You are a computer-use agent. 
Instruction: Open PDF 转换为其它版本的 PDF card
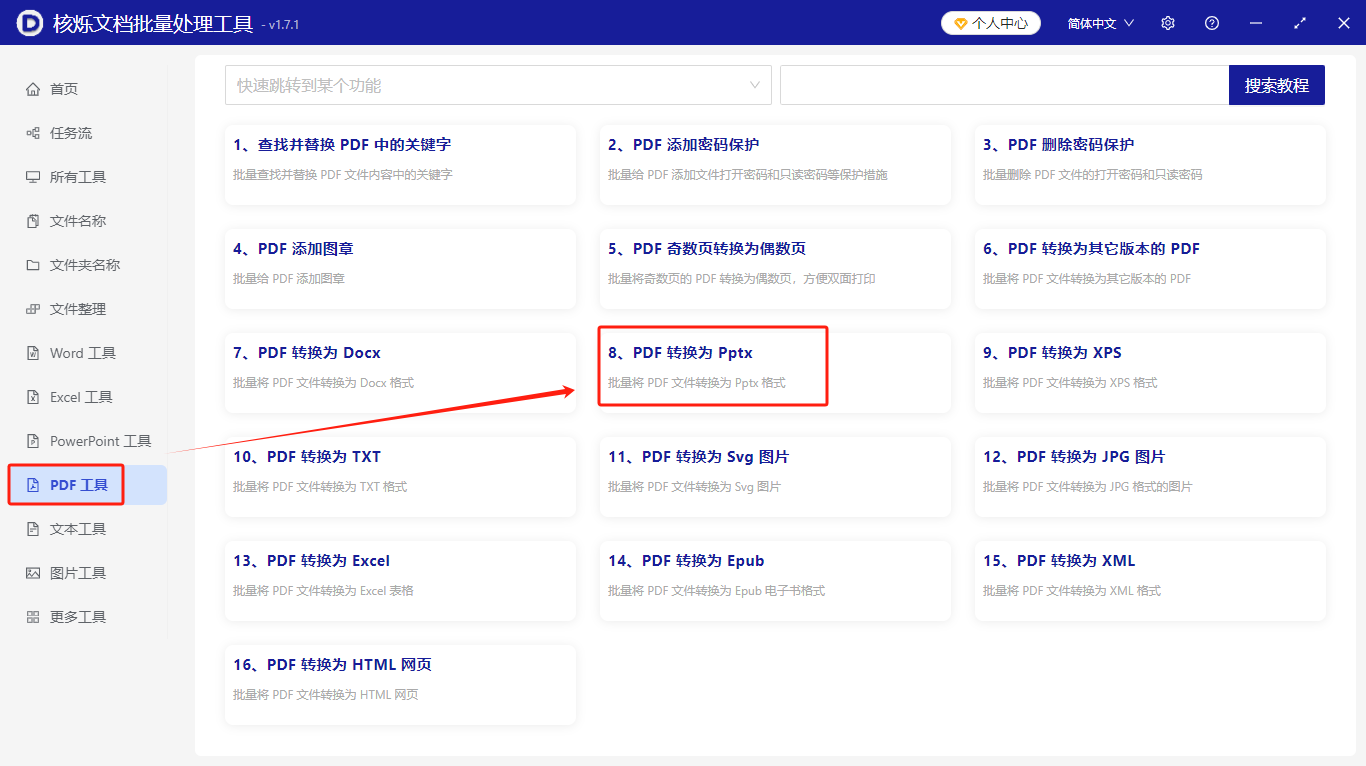[x=1150, y=269]
